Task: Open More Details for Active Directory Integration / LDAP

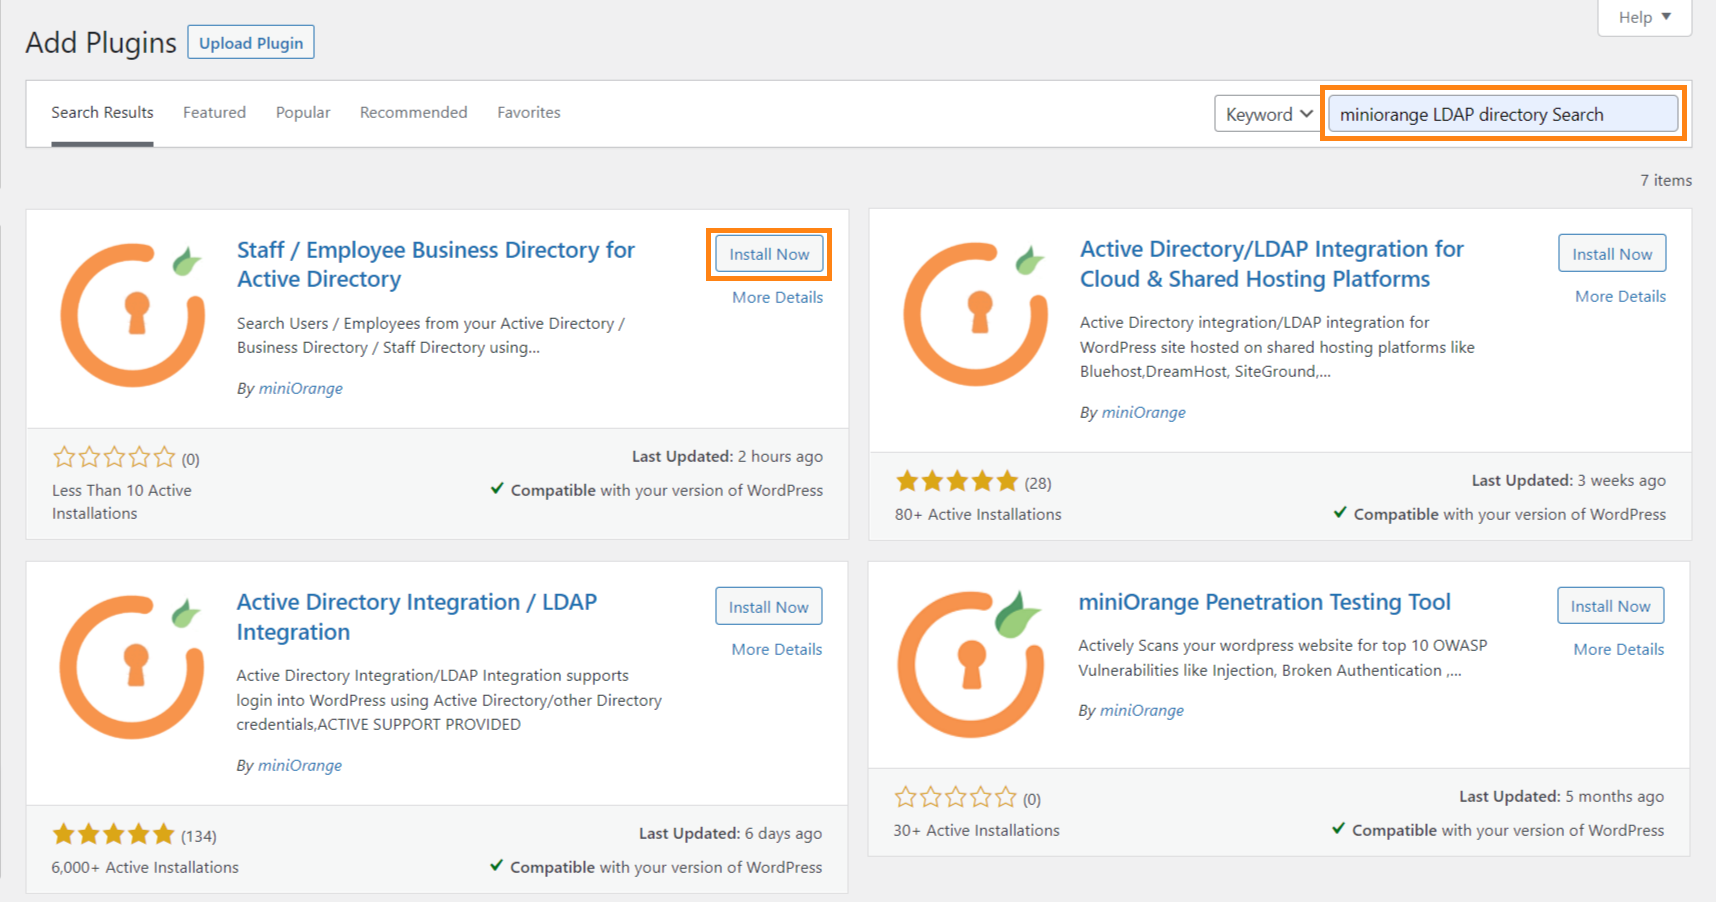Action: click(776, 649)
